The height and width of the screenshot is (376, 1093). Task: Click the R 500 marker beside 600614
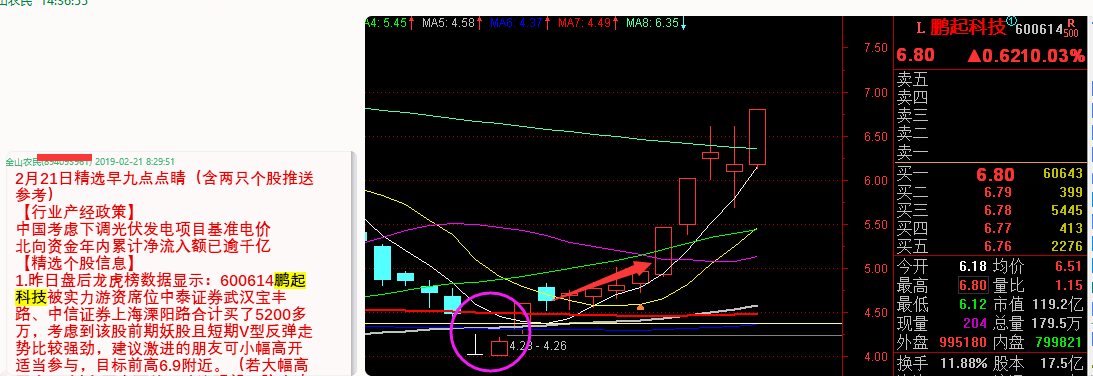(1071, 28)
